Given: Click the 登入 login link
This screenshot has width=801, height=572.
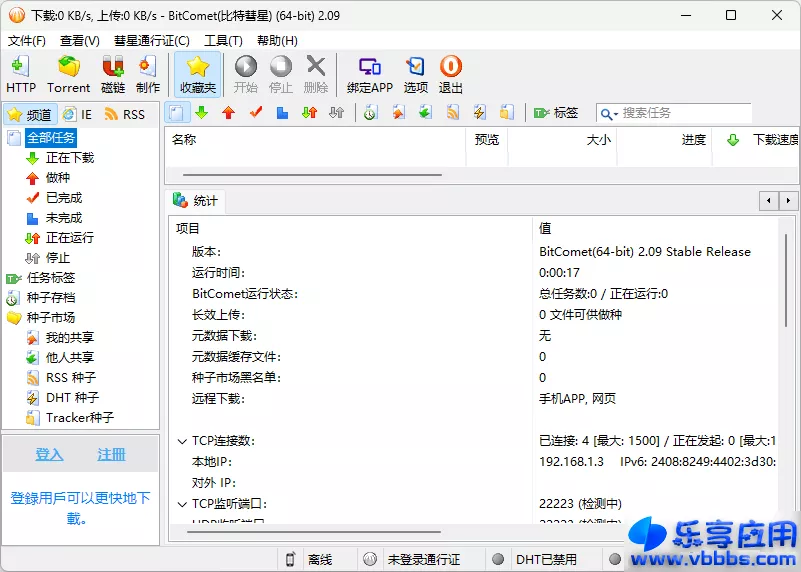Looking at the screenshot, I should [49, 455].
